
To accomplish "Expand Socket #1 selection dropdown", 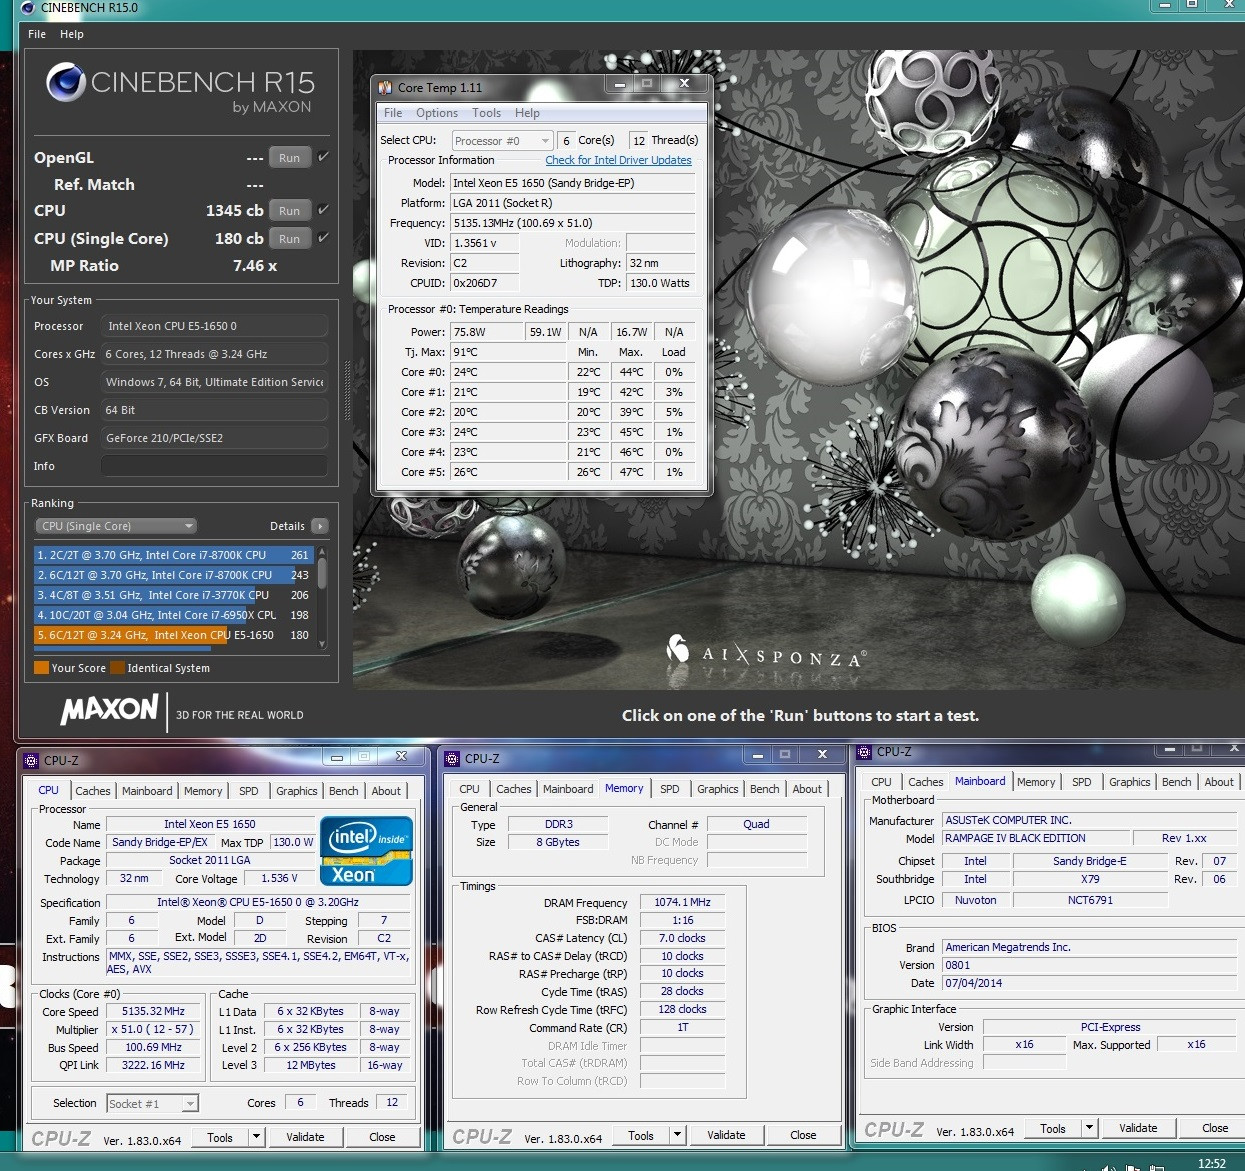I will (152, 1104).
